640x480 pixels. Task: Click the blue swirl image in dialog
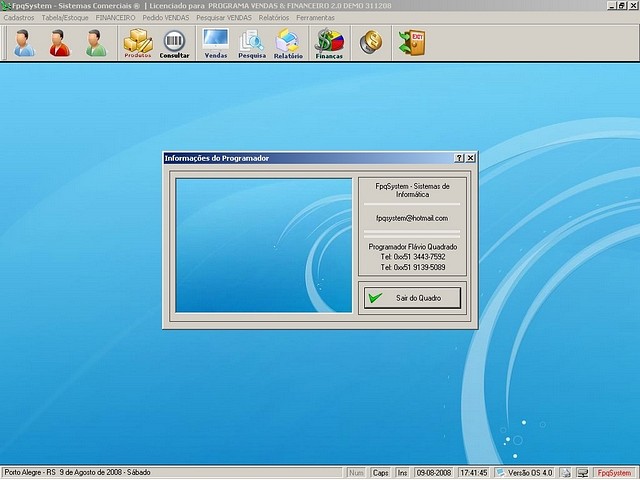coord(264,245)
